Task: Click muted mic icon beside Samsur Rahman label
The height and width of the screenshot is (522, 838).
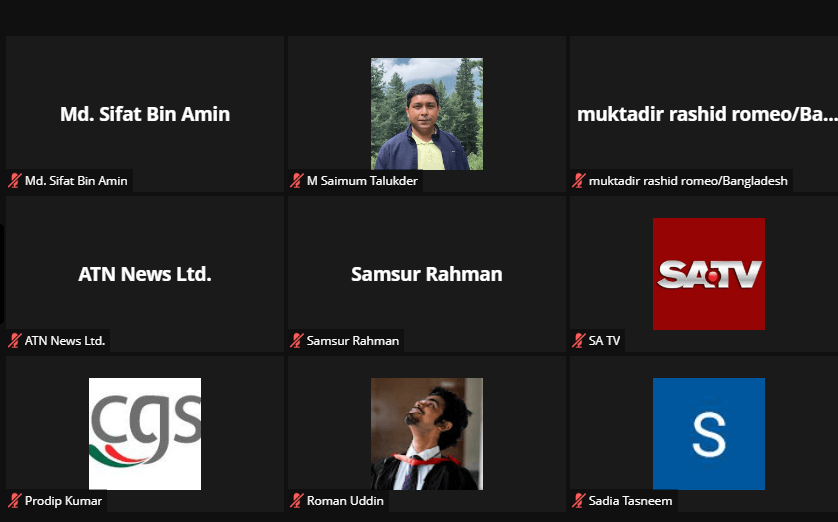Action: [x=297, y=340]
